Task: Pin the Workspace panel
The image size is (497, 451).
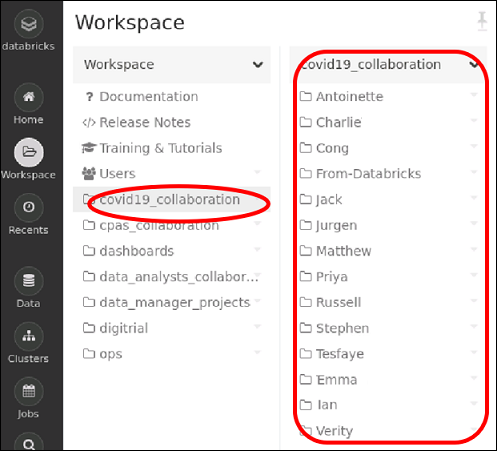Action: 482,21
